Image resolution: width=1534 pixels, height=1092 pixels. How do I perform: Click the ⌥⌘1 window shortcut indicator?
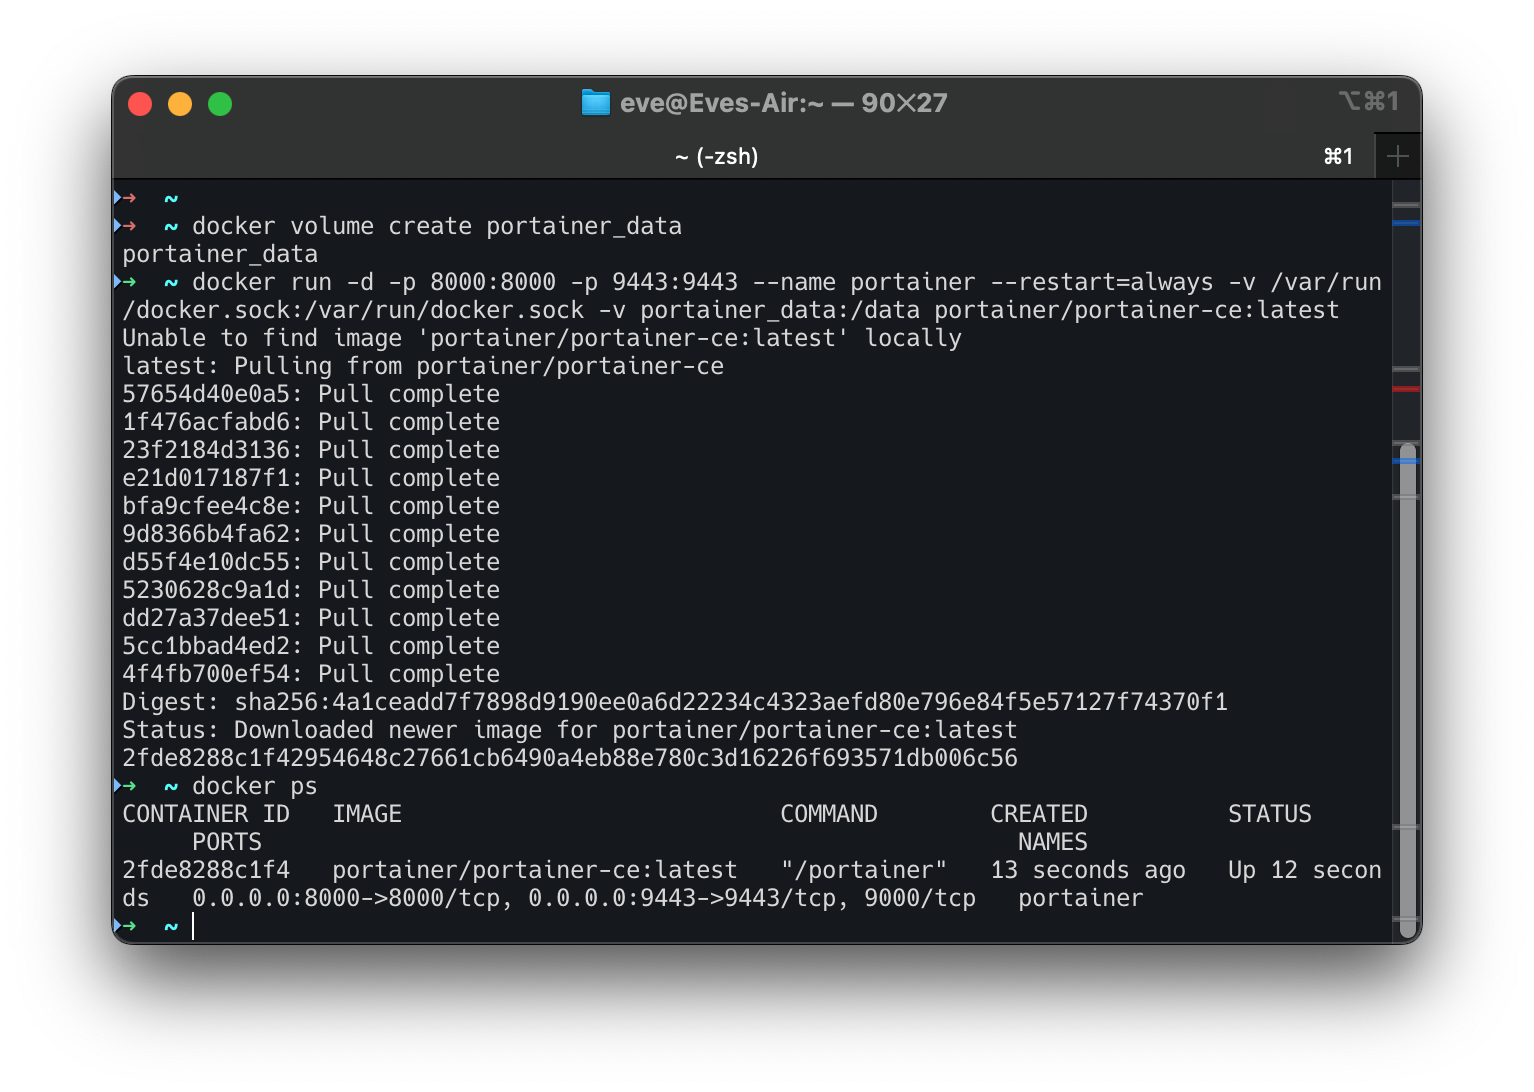click(x=1368, y=100)
